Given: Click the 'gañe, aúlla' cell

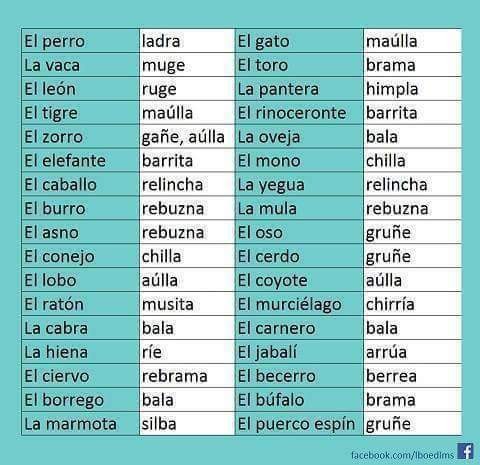Looking at the screenshot, I should pyautogui.click(x=187, y=137).
